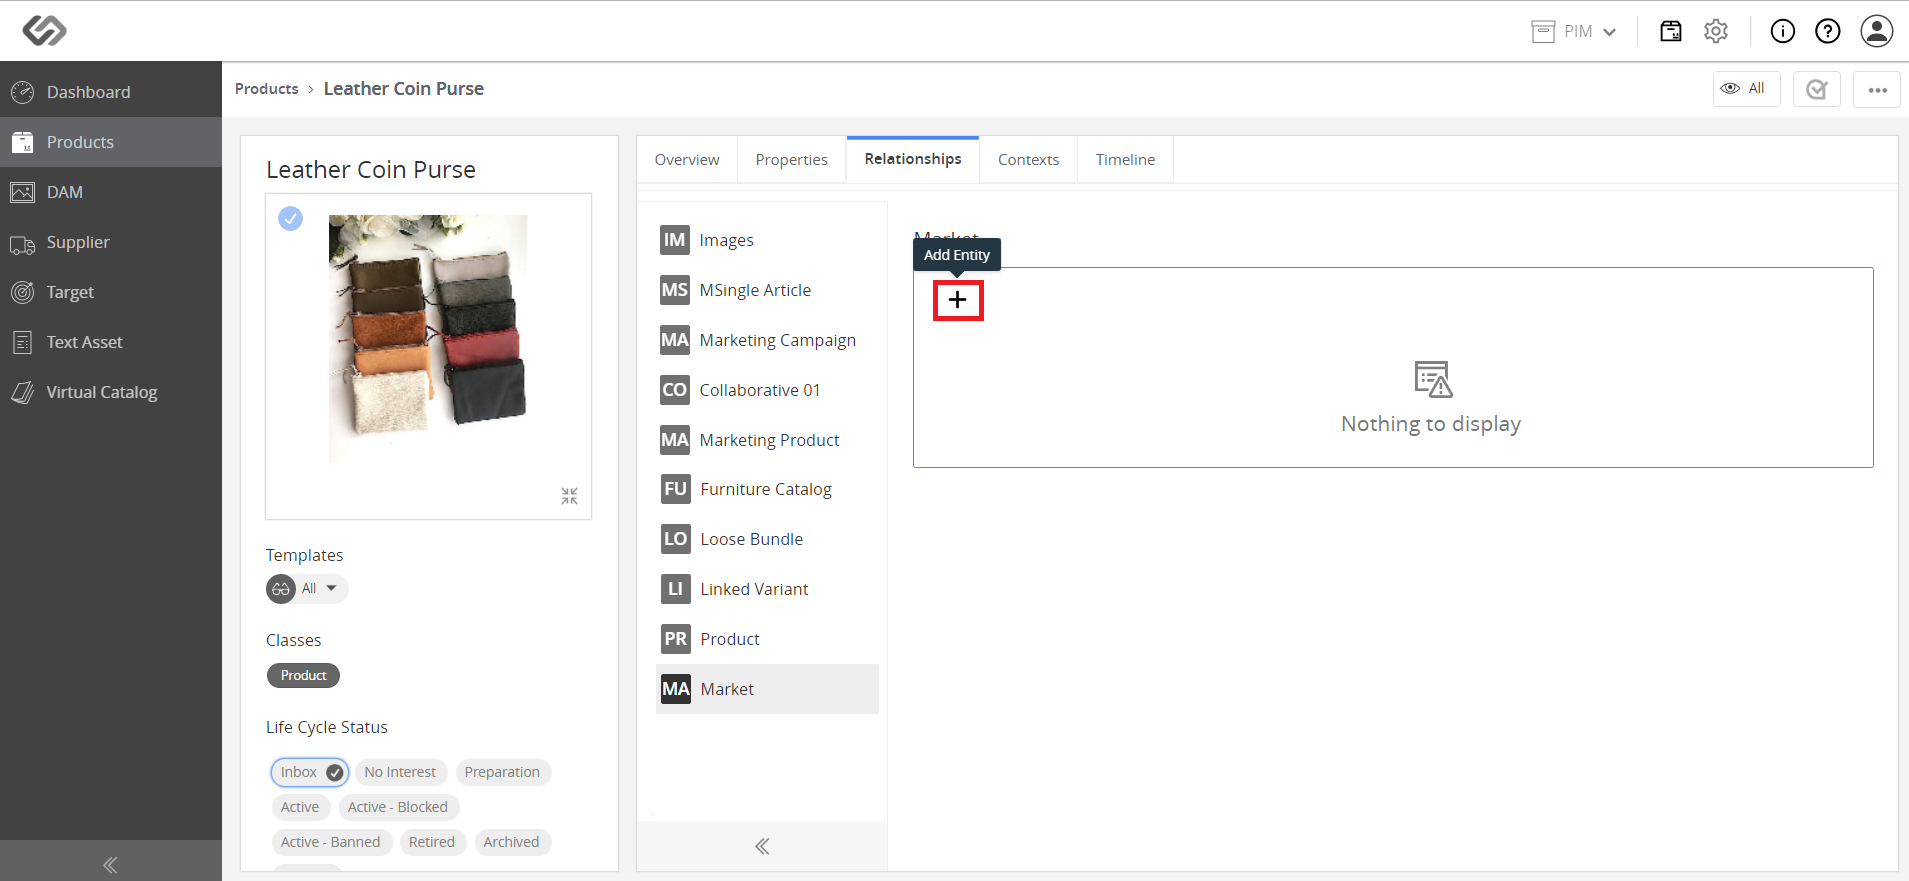Select the MSingle Article relationship
This screenshot has height=881, width=1909.
click(x=767, y=290)
